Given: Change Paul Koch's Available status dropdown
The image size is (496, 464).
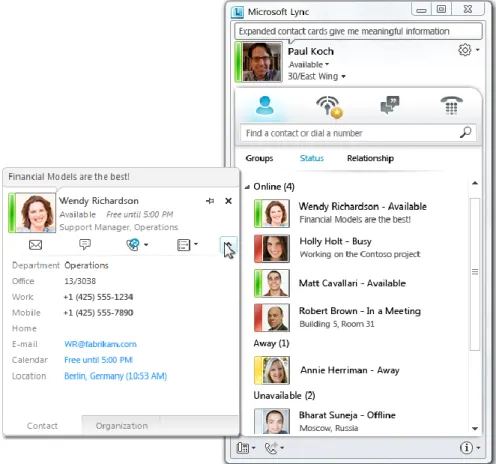Looking at the screenshot, I should (x=309, y=64).
